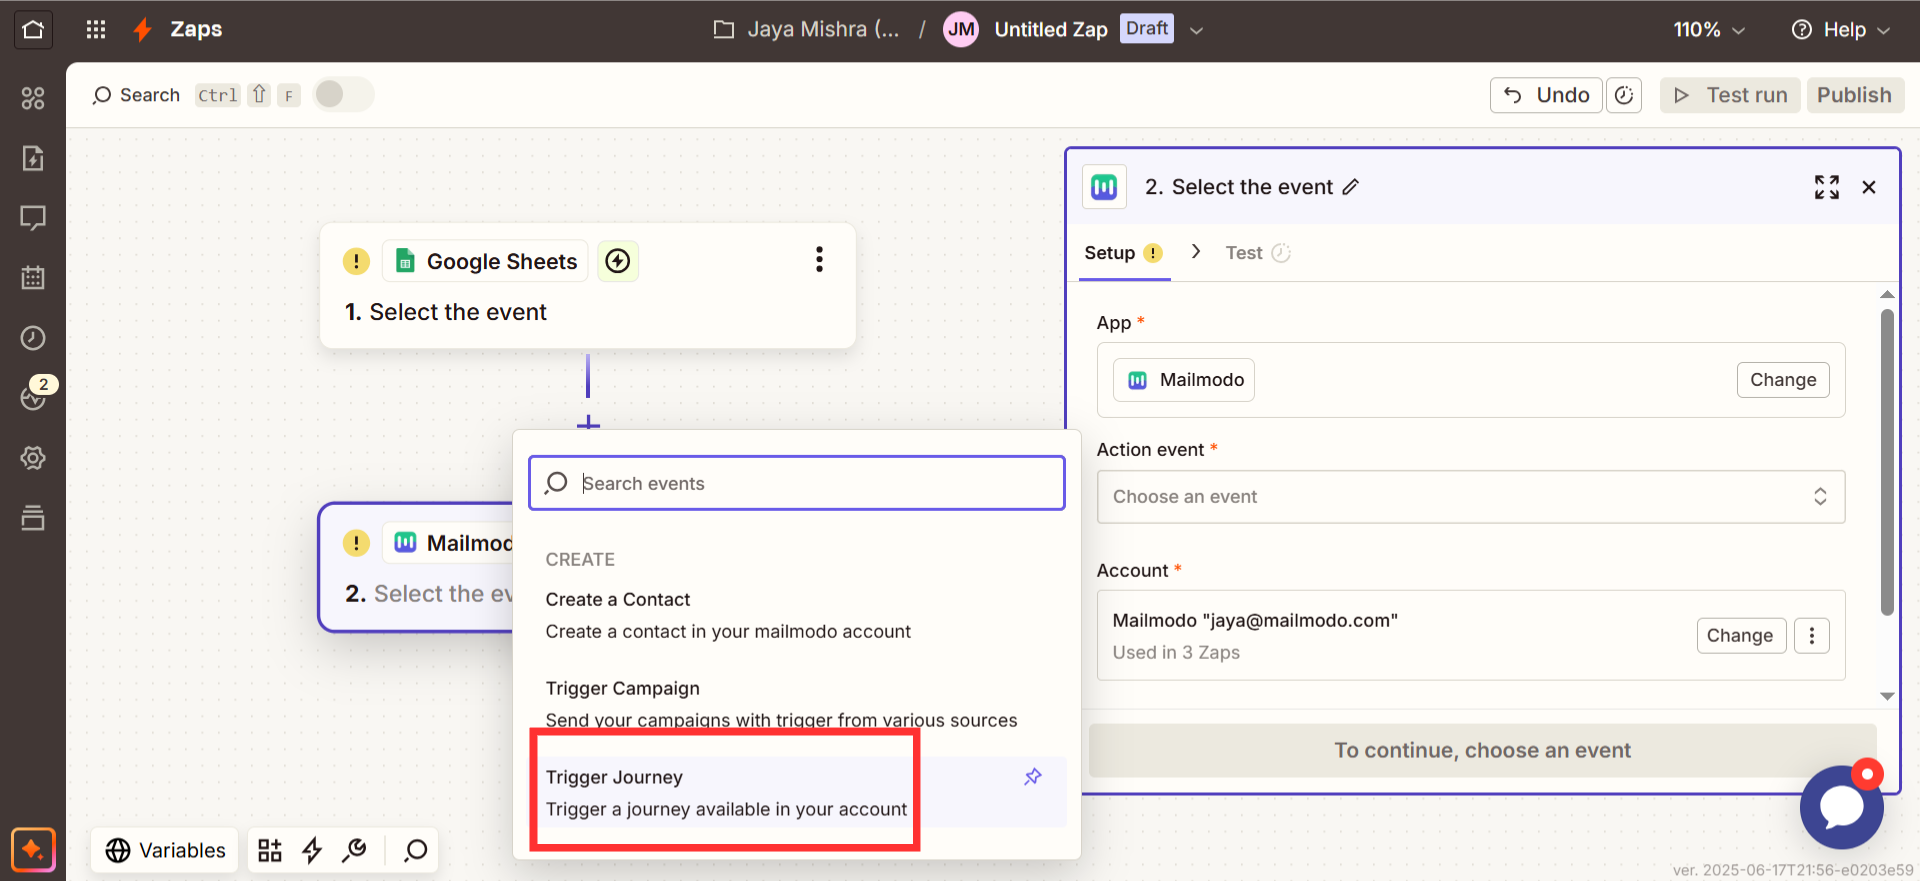Select the Google Sheets step card
Viewport: 1920px width, 881px height.
coord(588,285)
